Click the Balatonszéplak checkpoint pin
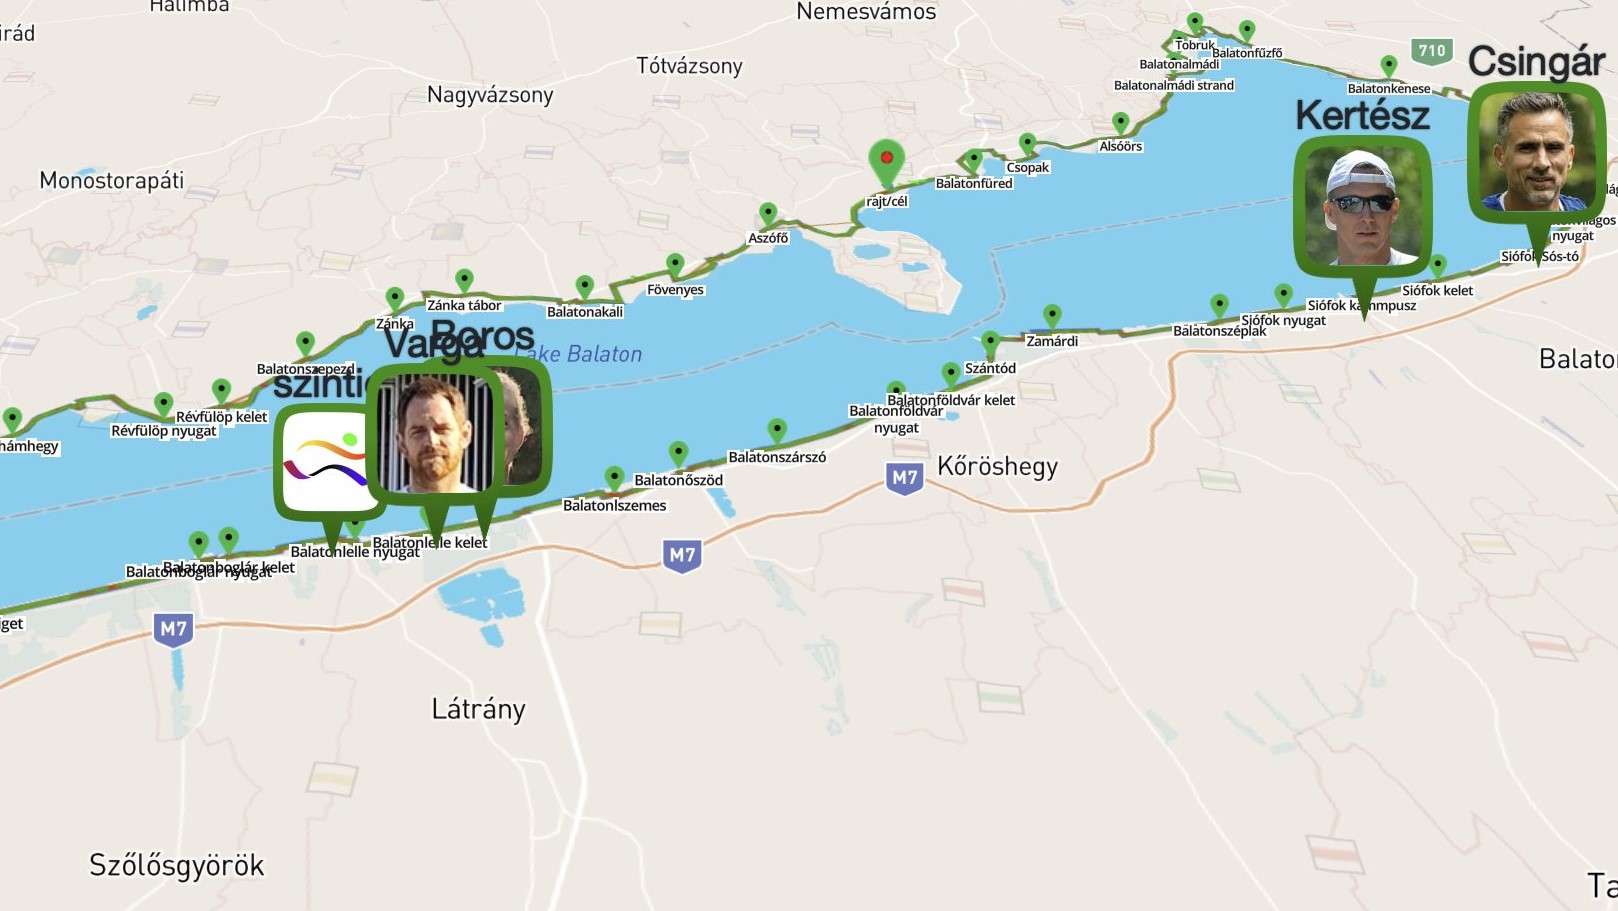Image resolution: width=1618 pixels, height=911 pixels. pyautogui.click(x=1219, y=306)
